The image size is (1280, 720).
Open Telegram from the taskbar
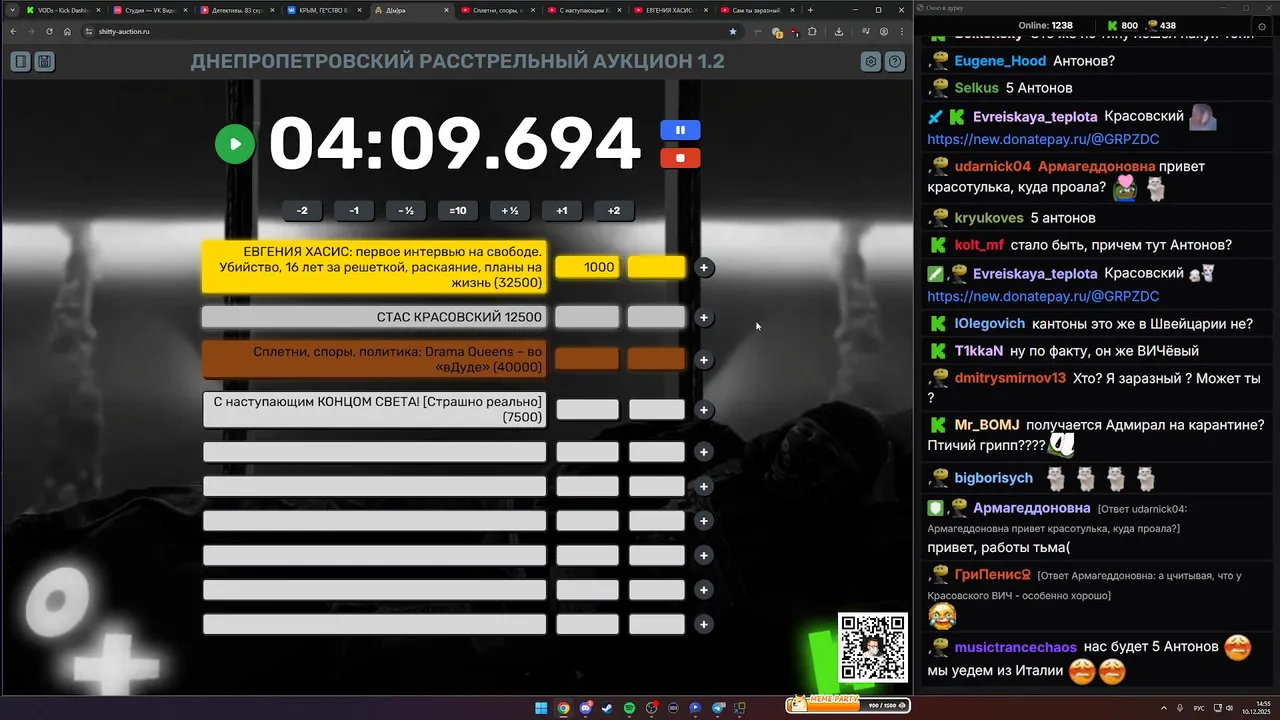click(x=717, y=708)
